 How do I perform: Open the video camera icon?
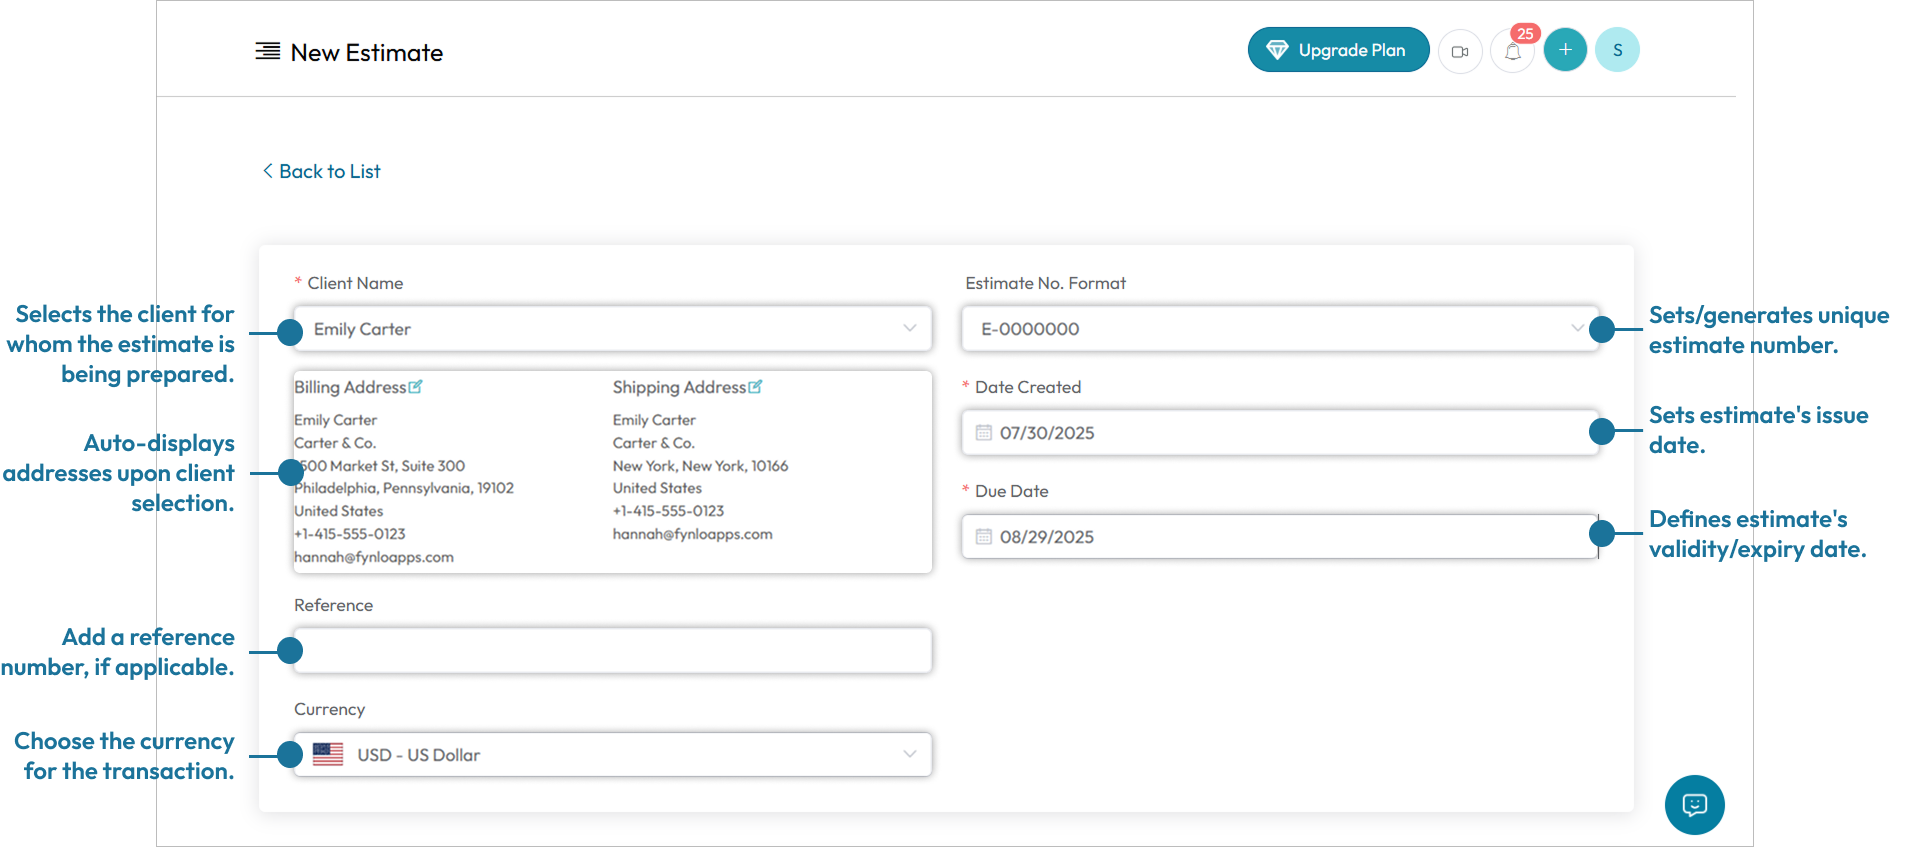point(1460,51)
